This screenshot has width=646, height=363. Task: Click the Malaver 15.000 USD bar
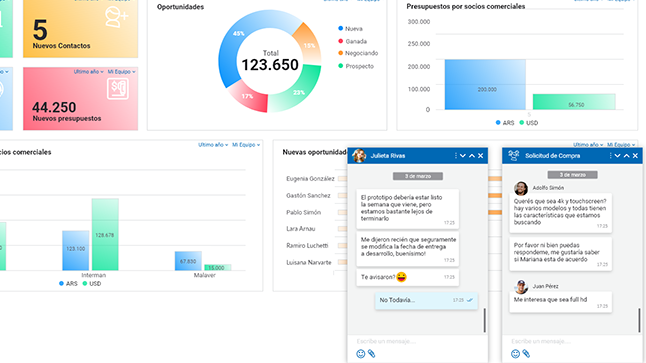coord(218,267)
